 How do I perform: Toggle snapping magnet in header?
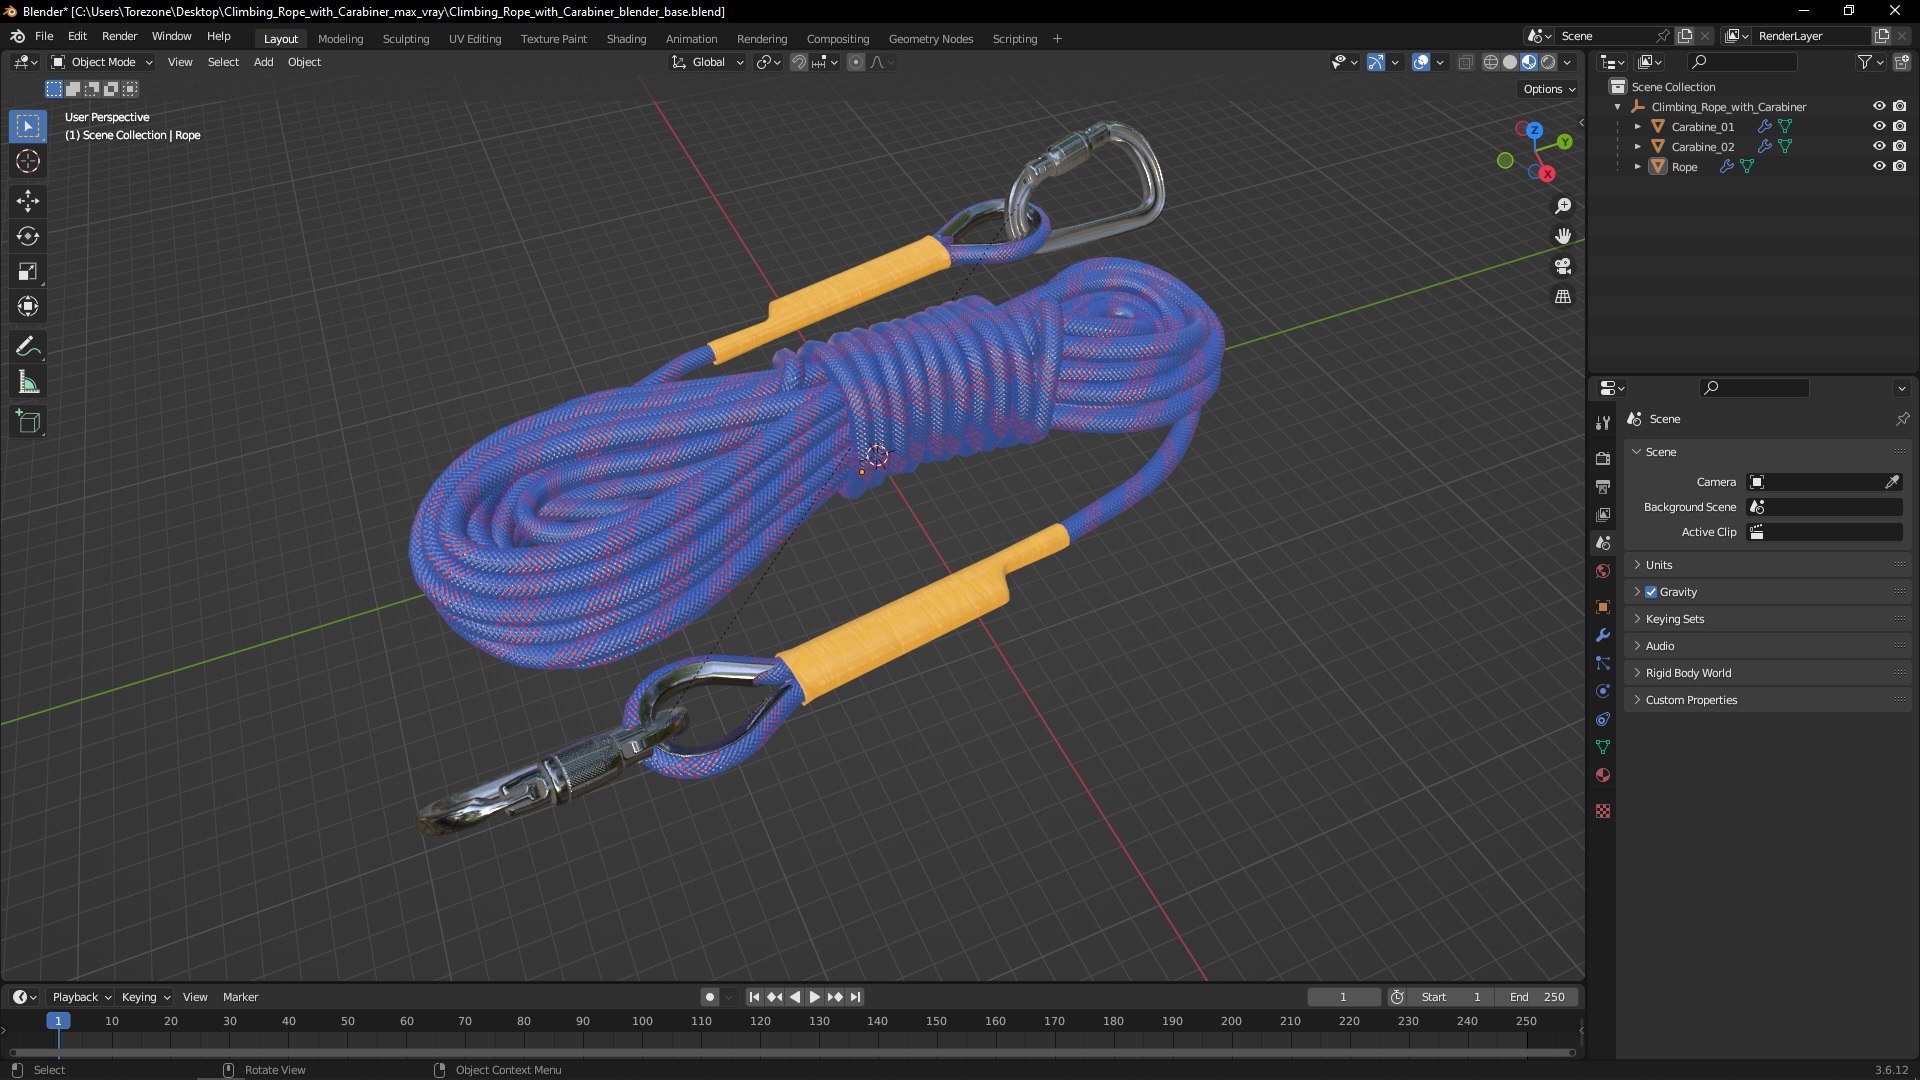coord(799,62)
